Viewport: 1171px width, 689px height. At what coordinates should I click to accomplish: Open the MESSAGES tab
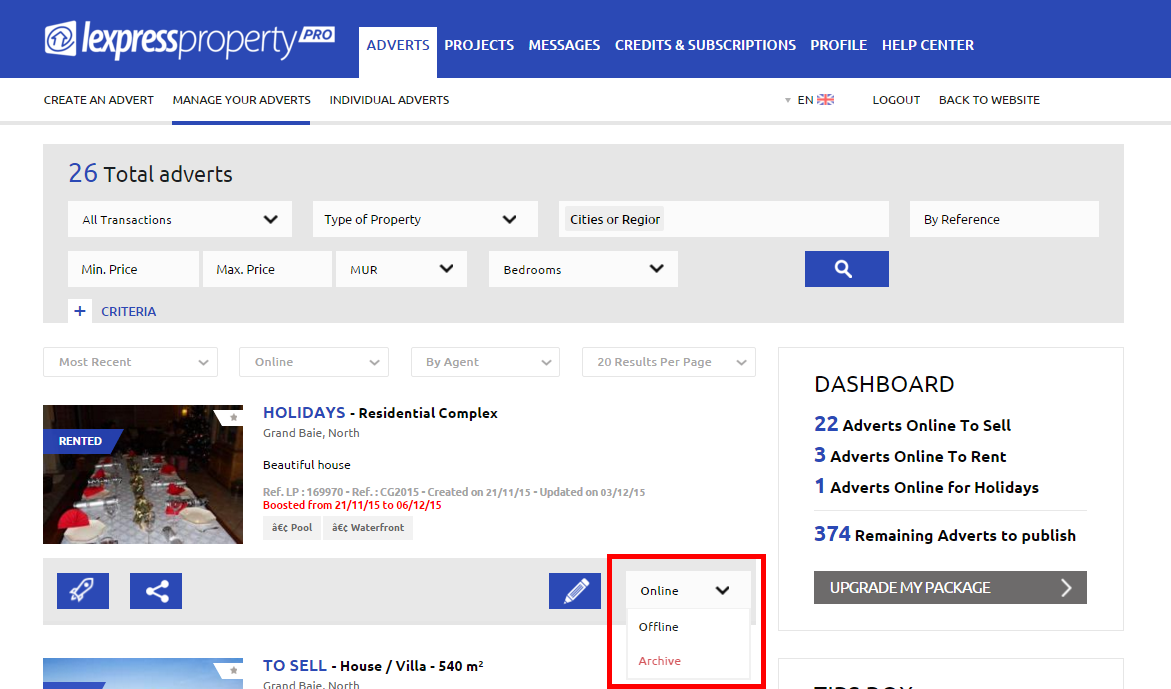coord(564,46)
